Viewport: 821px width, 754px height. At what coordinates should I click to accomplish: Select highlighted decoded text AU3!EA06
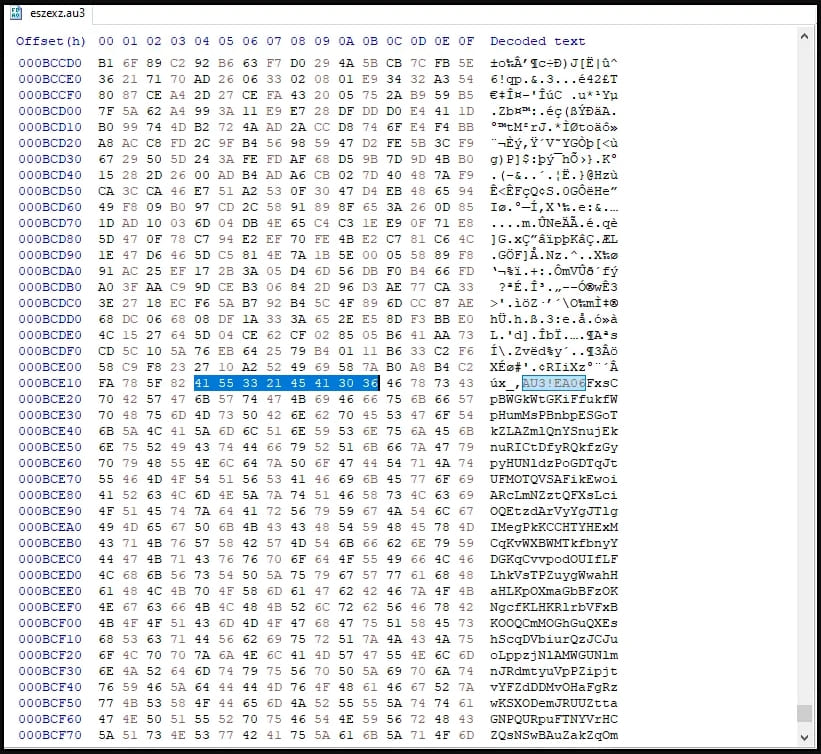point(554,383)
